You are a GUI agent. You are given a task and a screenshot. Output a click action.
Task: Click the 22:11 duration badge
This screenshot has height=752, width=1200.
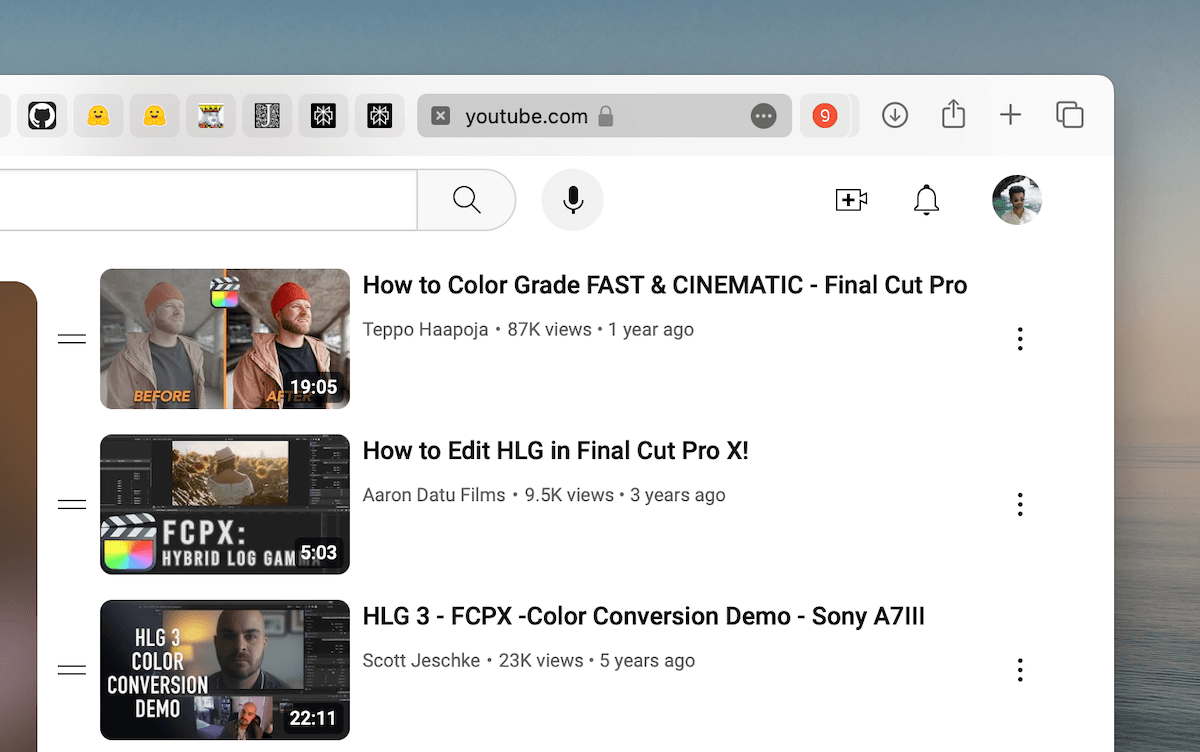(314, 718)
